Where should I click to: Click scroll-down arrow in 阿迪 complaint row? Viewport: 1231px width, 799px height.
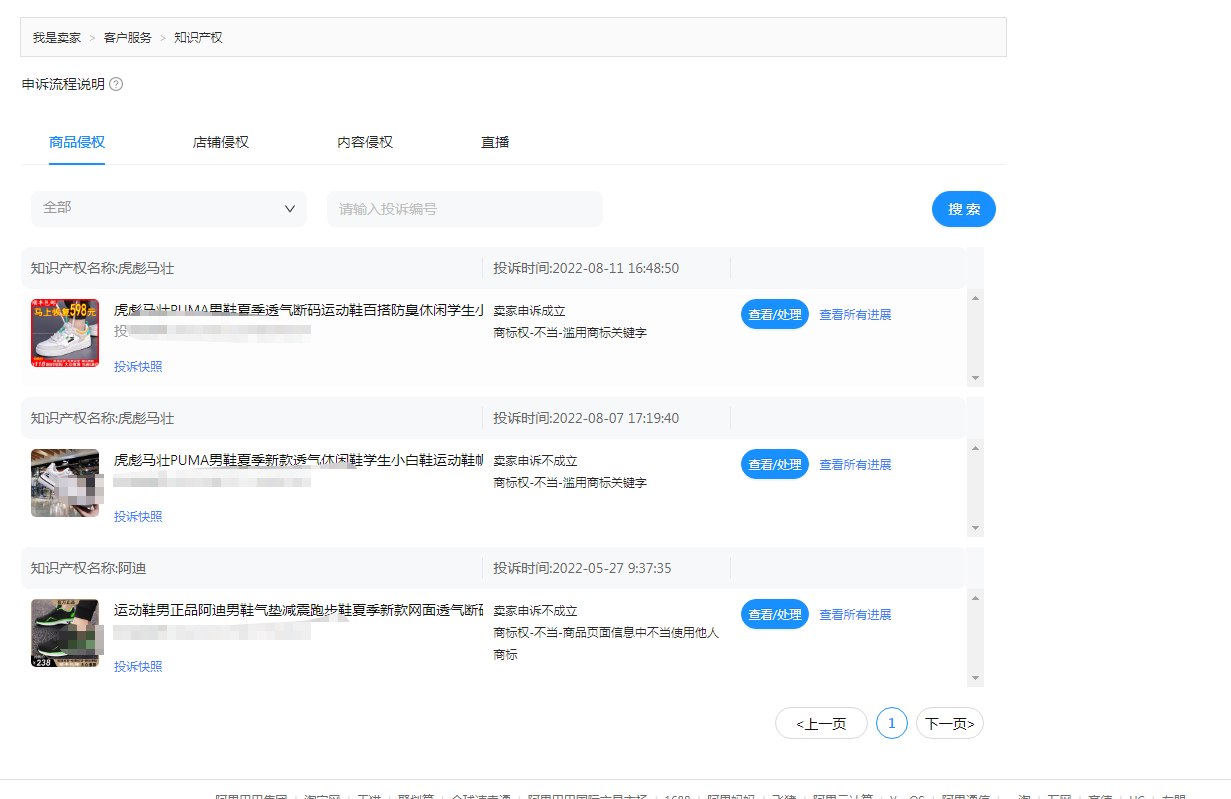point(976,678)
